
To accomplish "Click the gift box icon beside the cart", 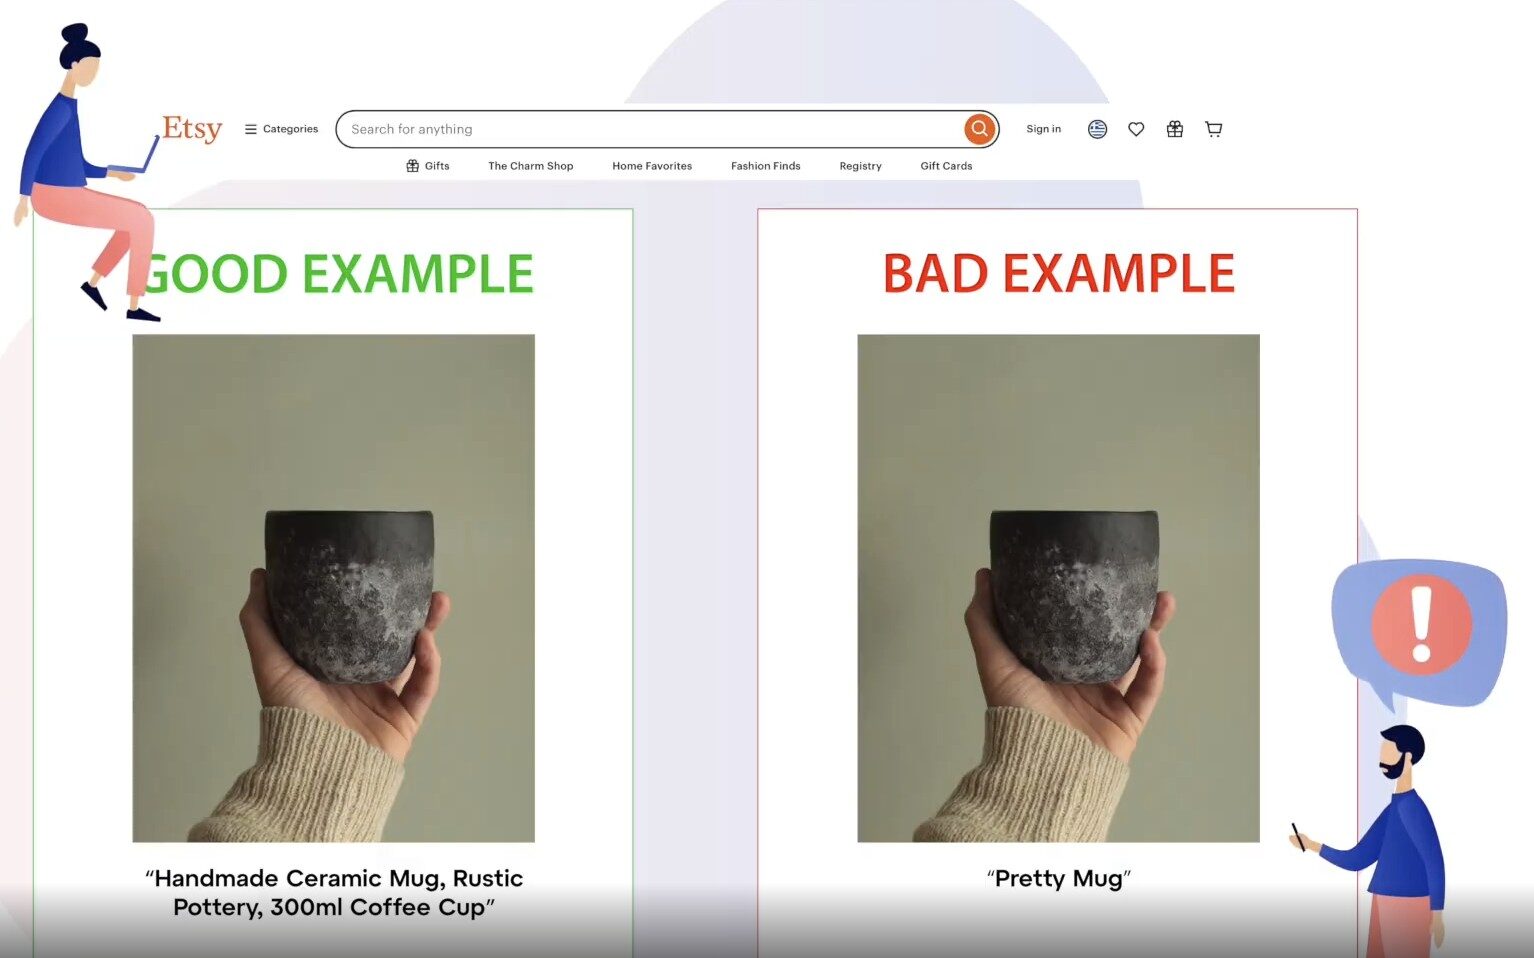I will pyautogui.click(x=1175, y=129).
